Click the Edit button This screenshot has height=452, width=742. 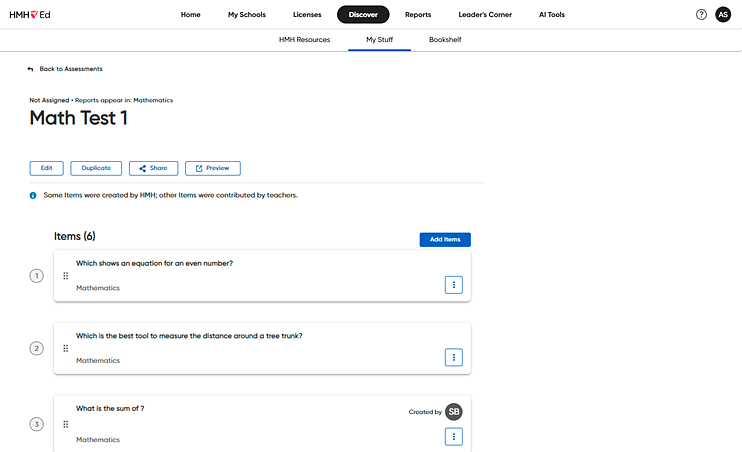click(46, 168)
